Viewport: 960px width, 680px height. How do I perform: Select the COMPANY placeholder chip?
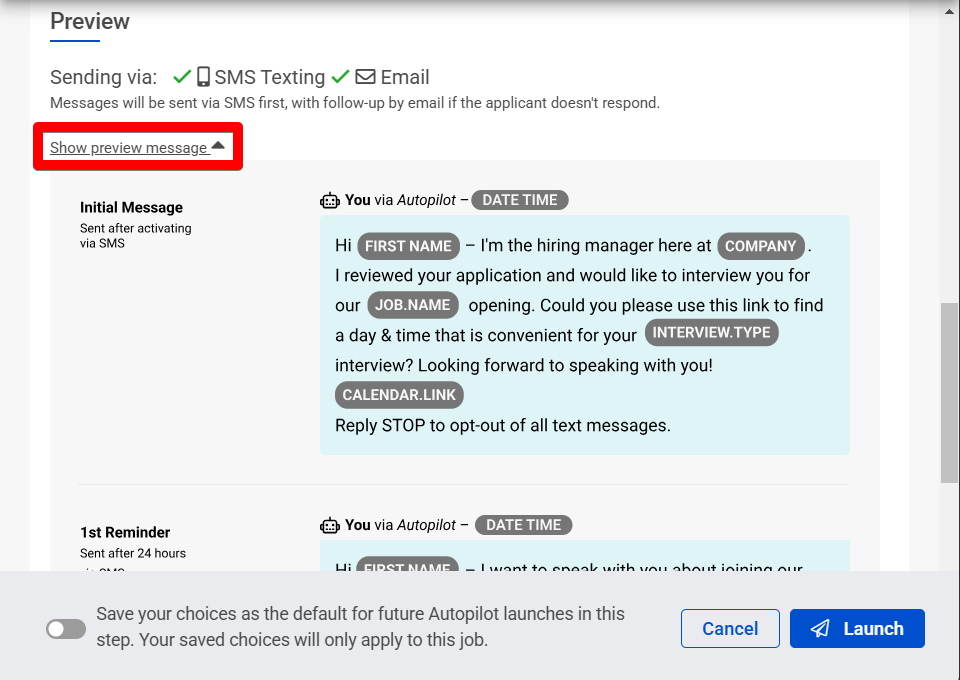click(x=761, y=246)
